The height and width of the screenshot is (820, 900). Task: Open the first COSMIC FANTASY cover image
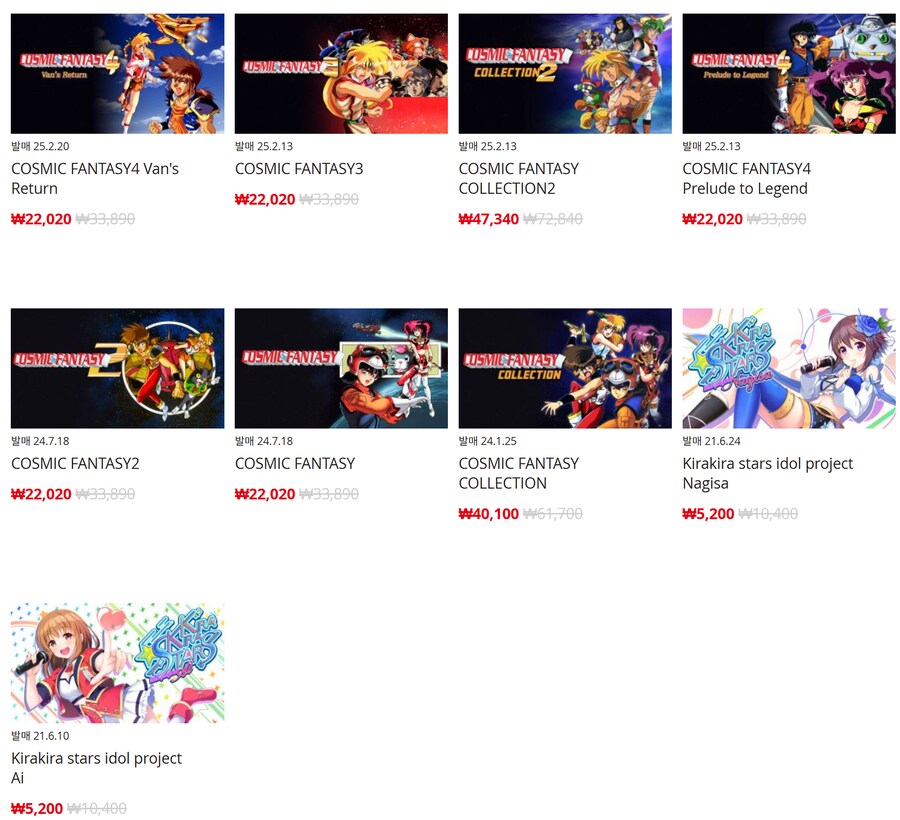coord(341,368)
